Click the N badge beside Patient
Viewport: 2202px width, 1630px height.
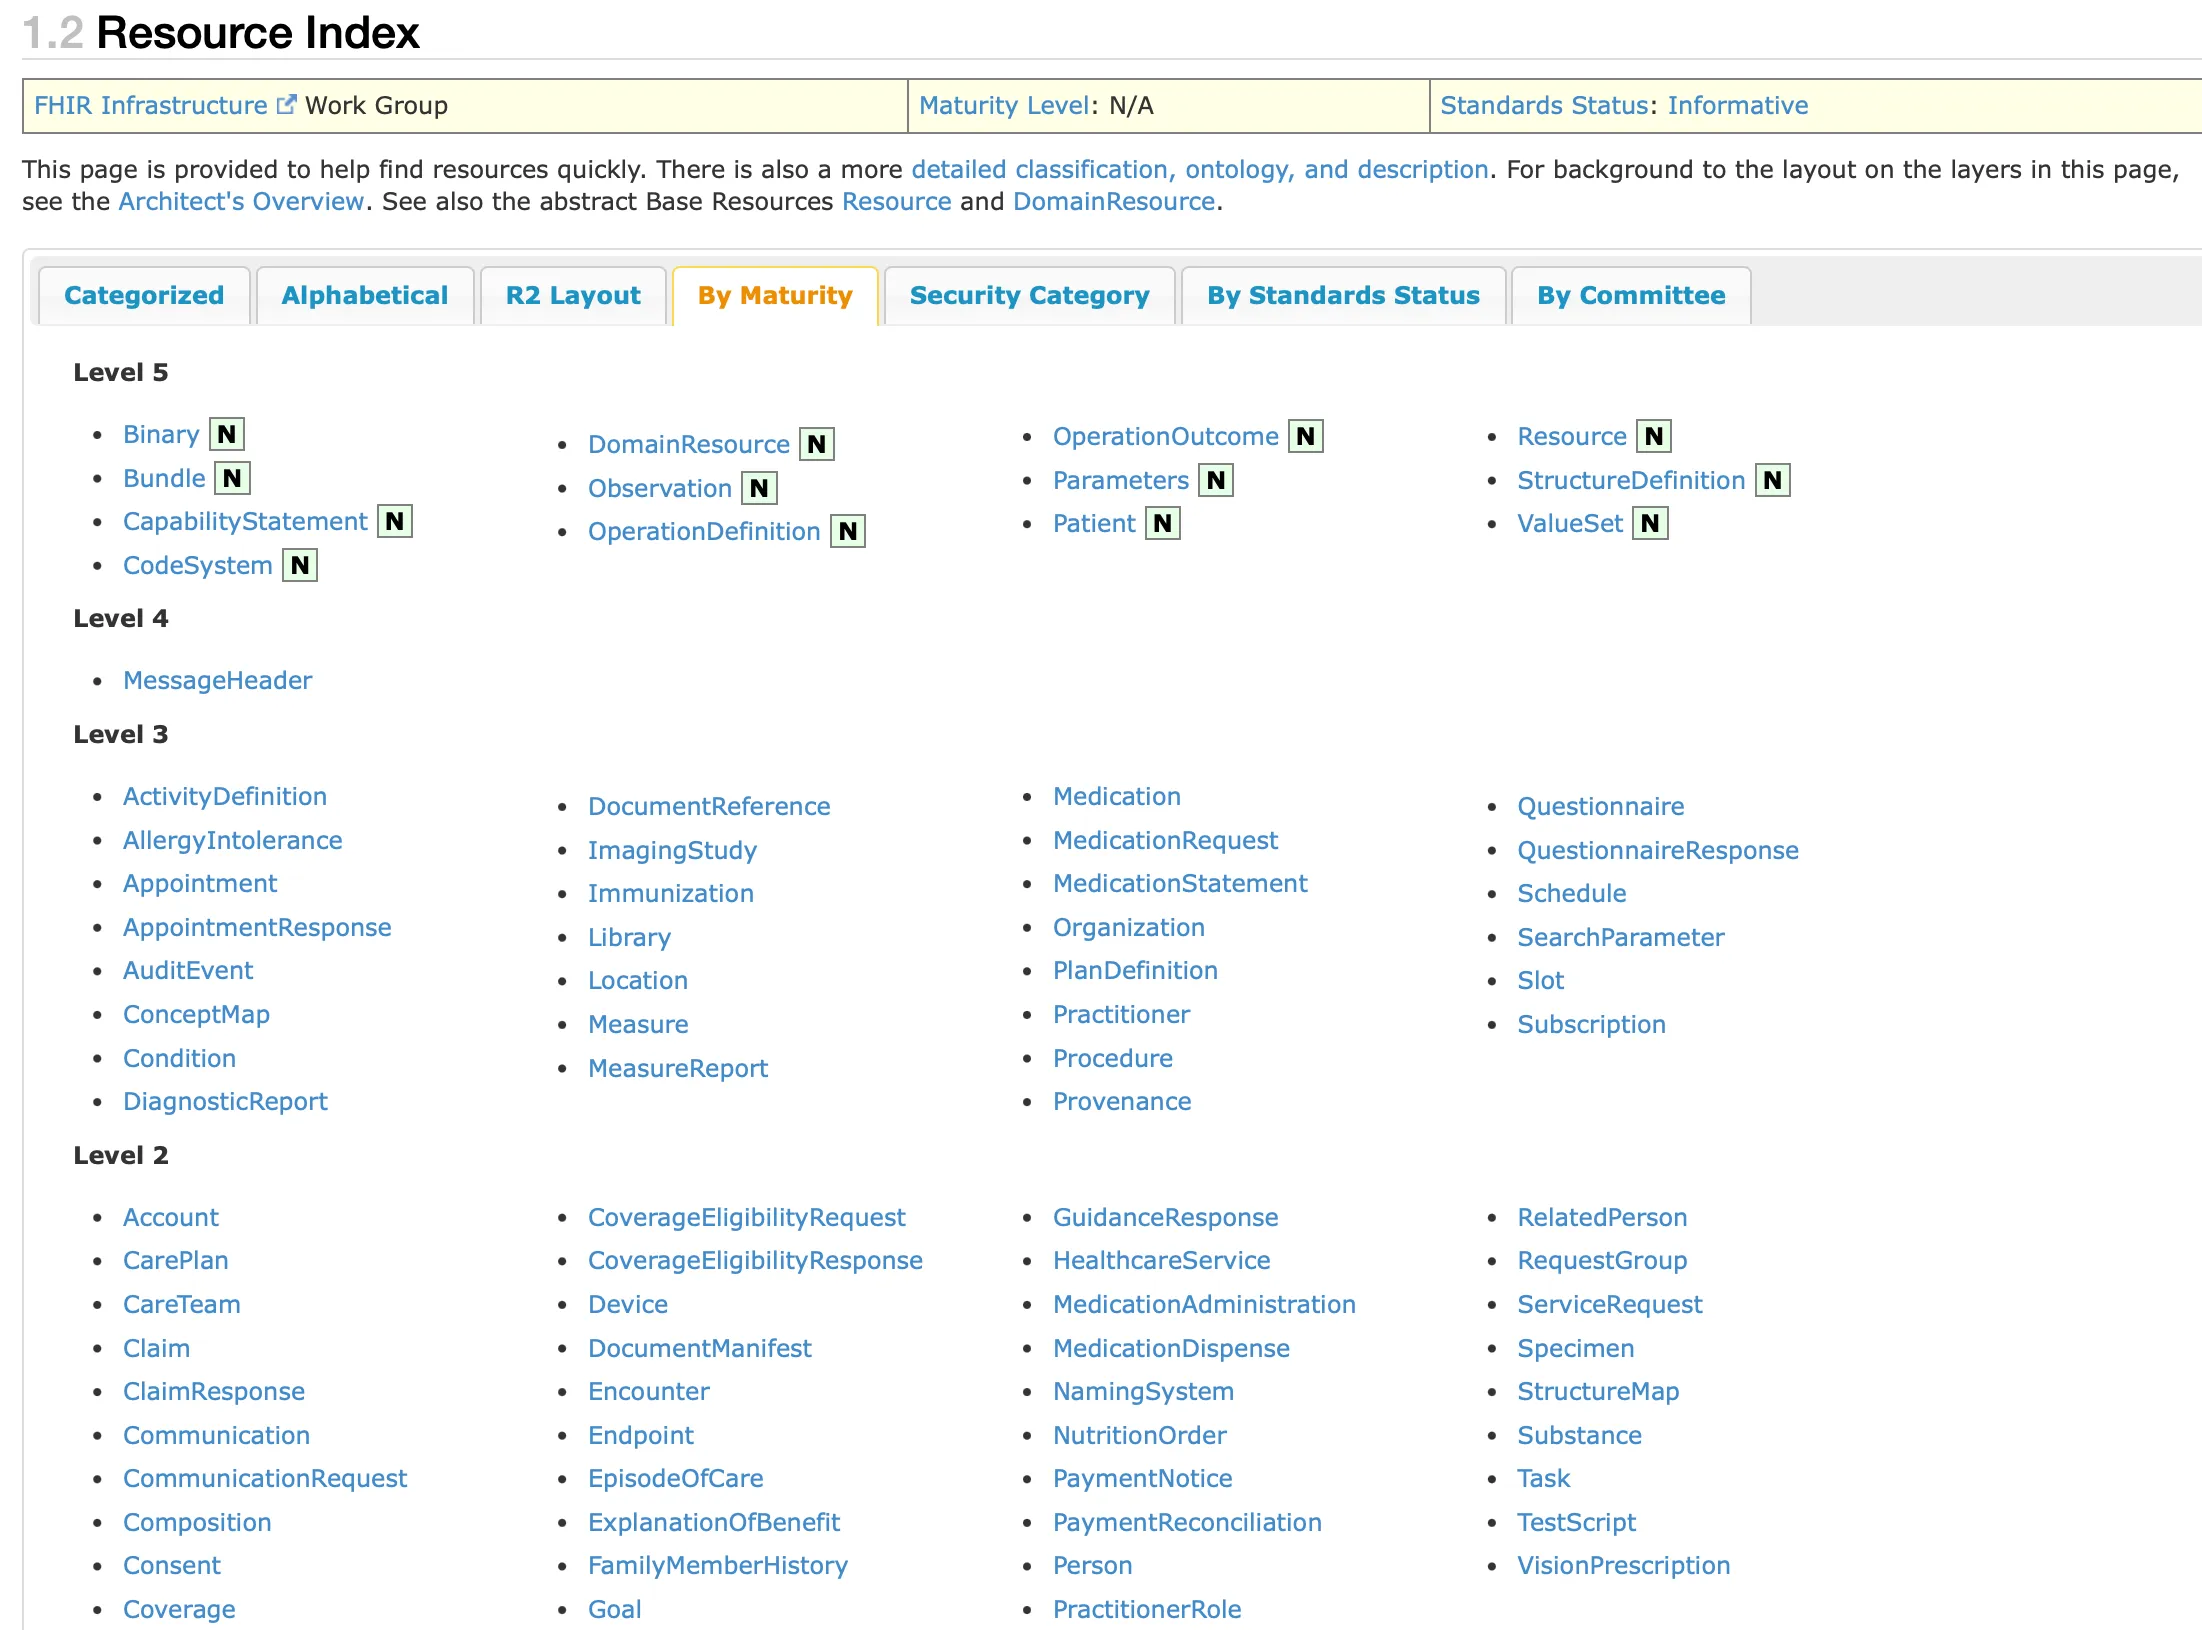pyautogui.click(x=1163, y=523)
